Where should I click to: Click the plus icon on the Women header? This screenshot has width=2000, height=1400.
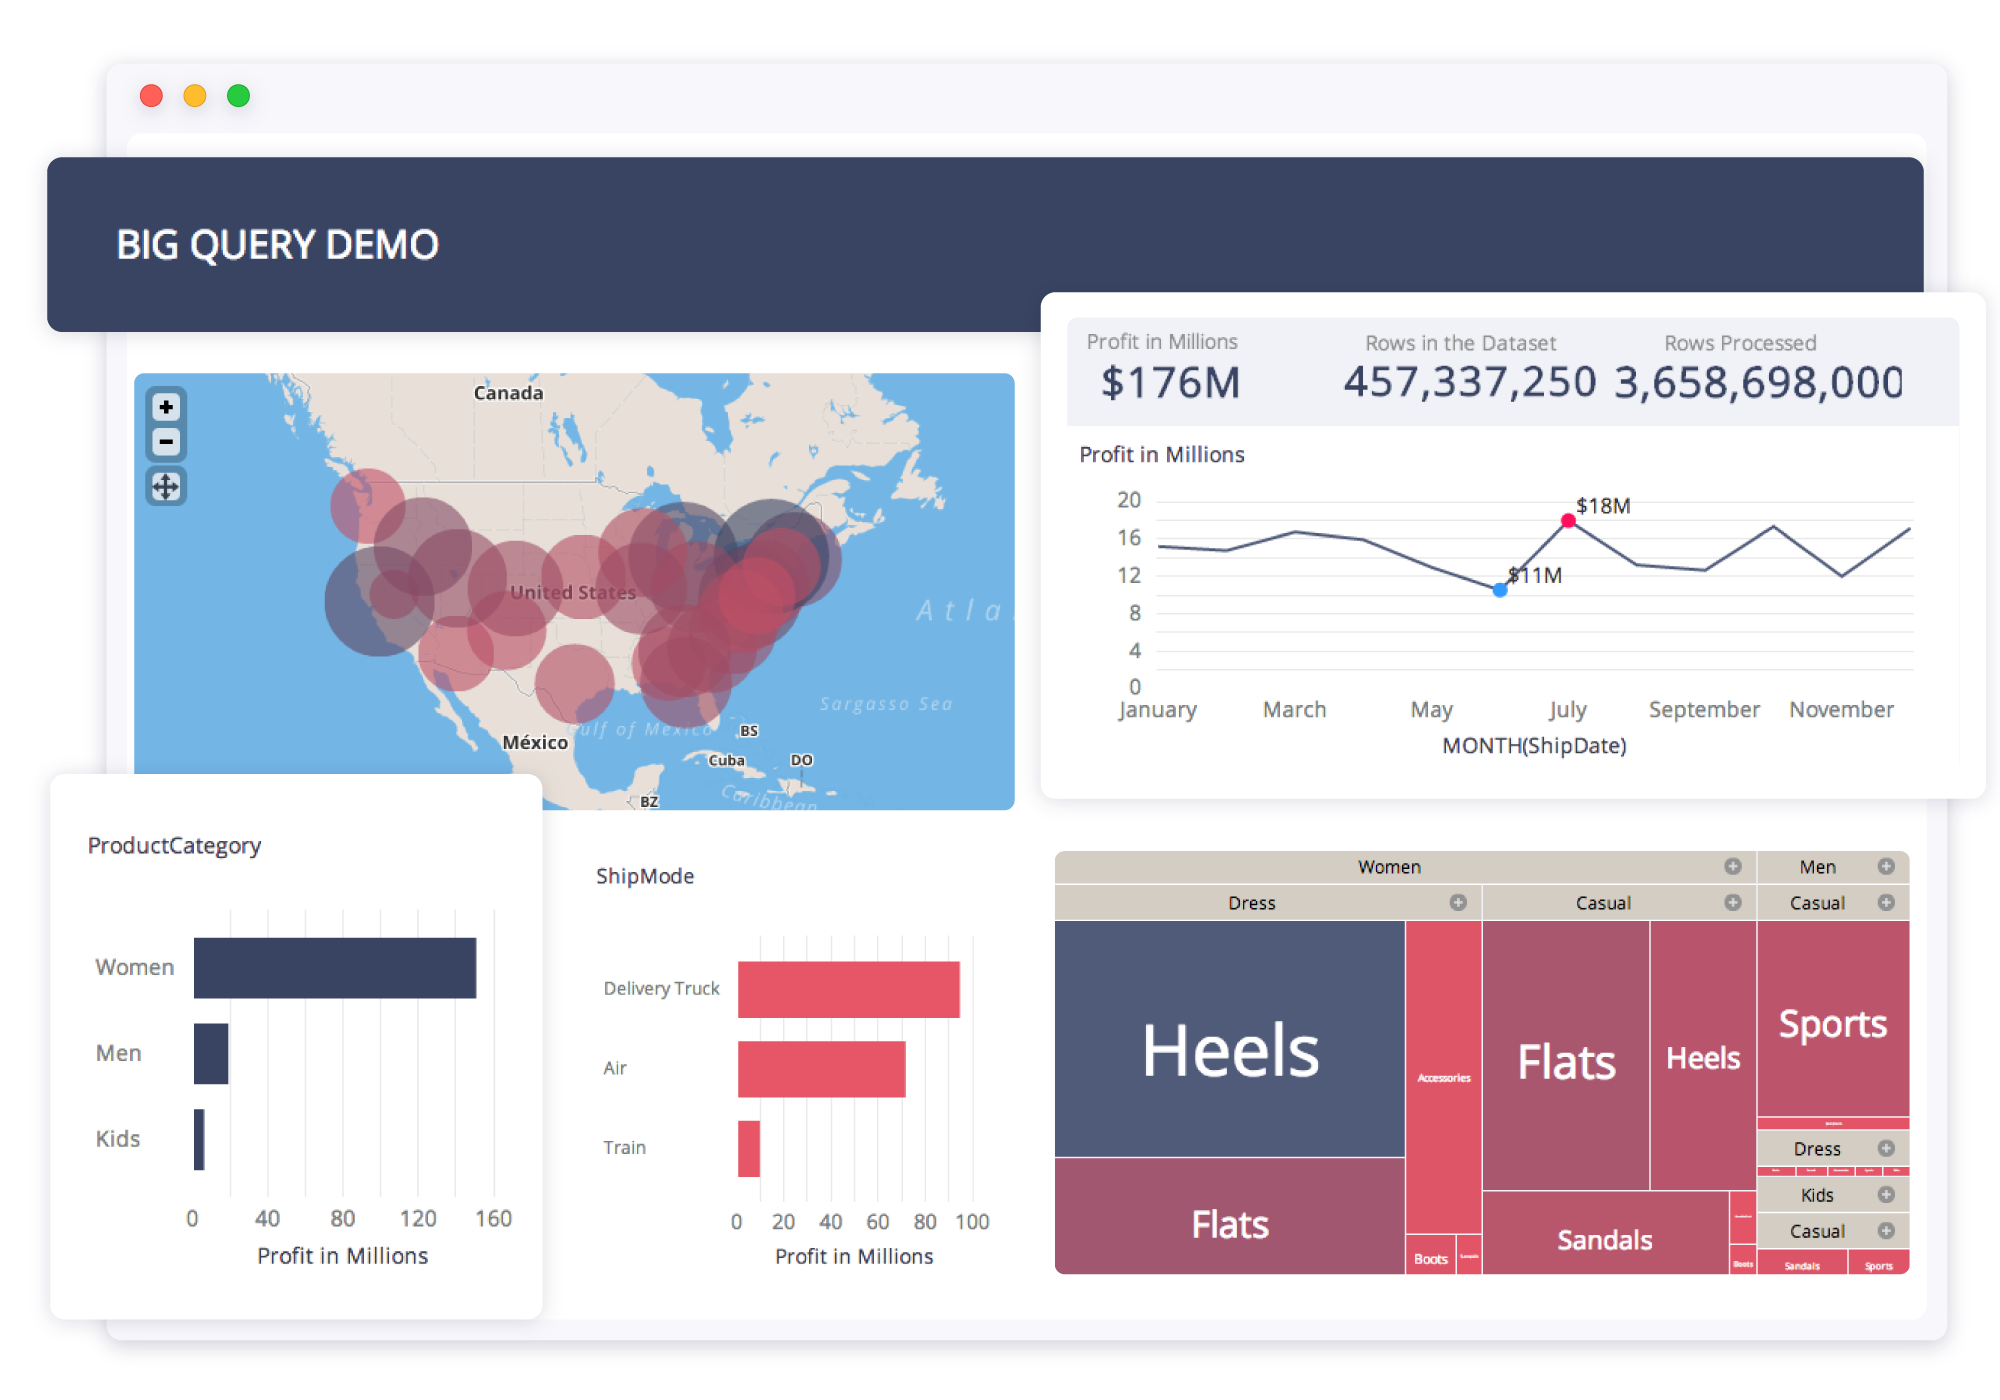coord(1733,867)
